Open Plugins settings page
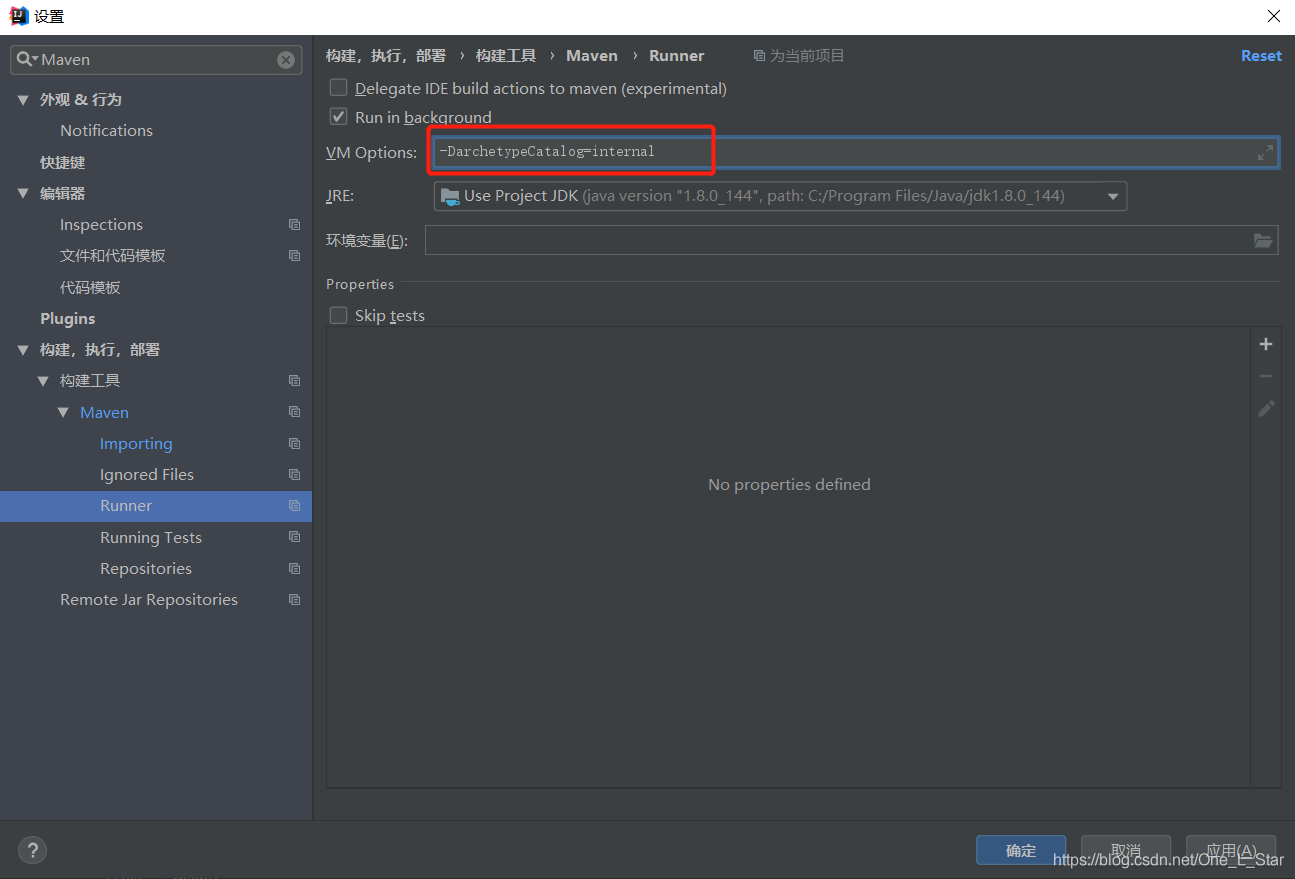The width and height of the screenshot is (1295, 879). pyautogui.click(x=67, y=318)
